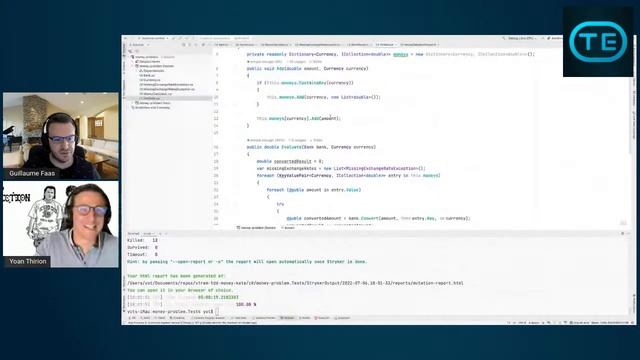640x360 pixels.
Task: Click the Yoan Thirion video thumbnail
Action: 61,224
